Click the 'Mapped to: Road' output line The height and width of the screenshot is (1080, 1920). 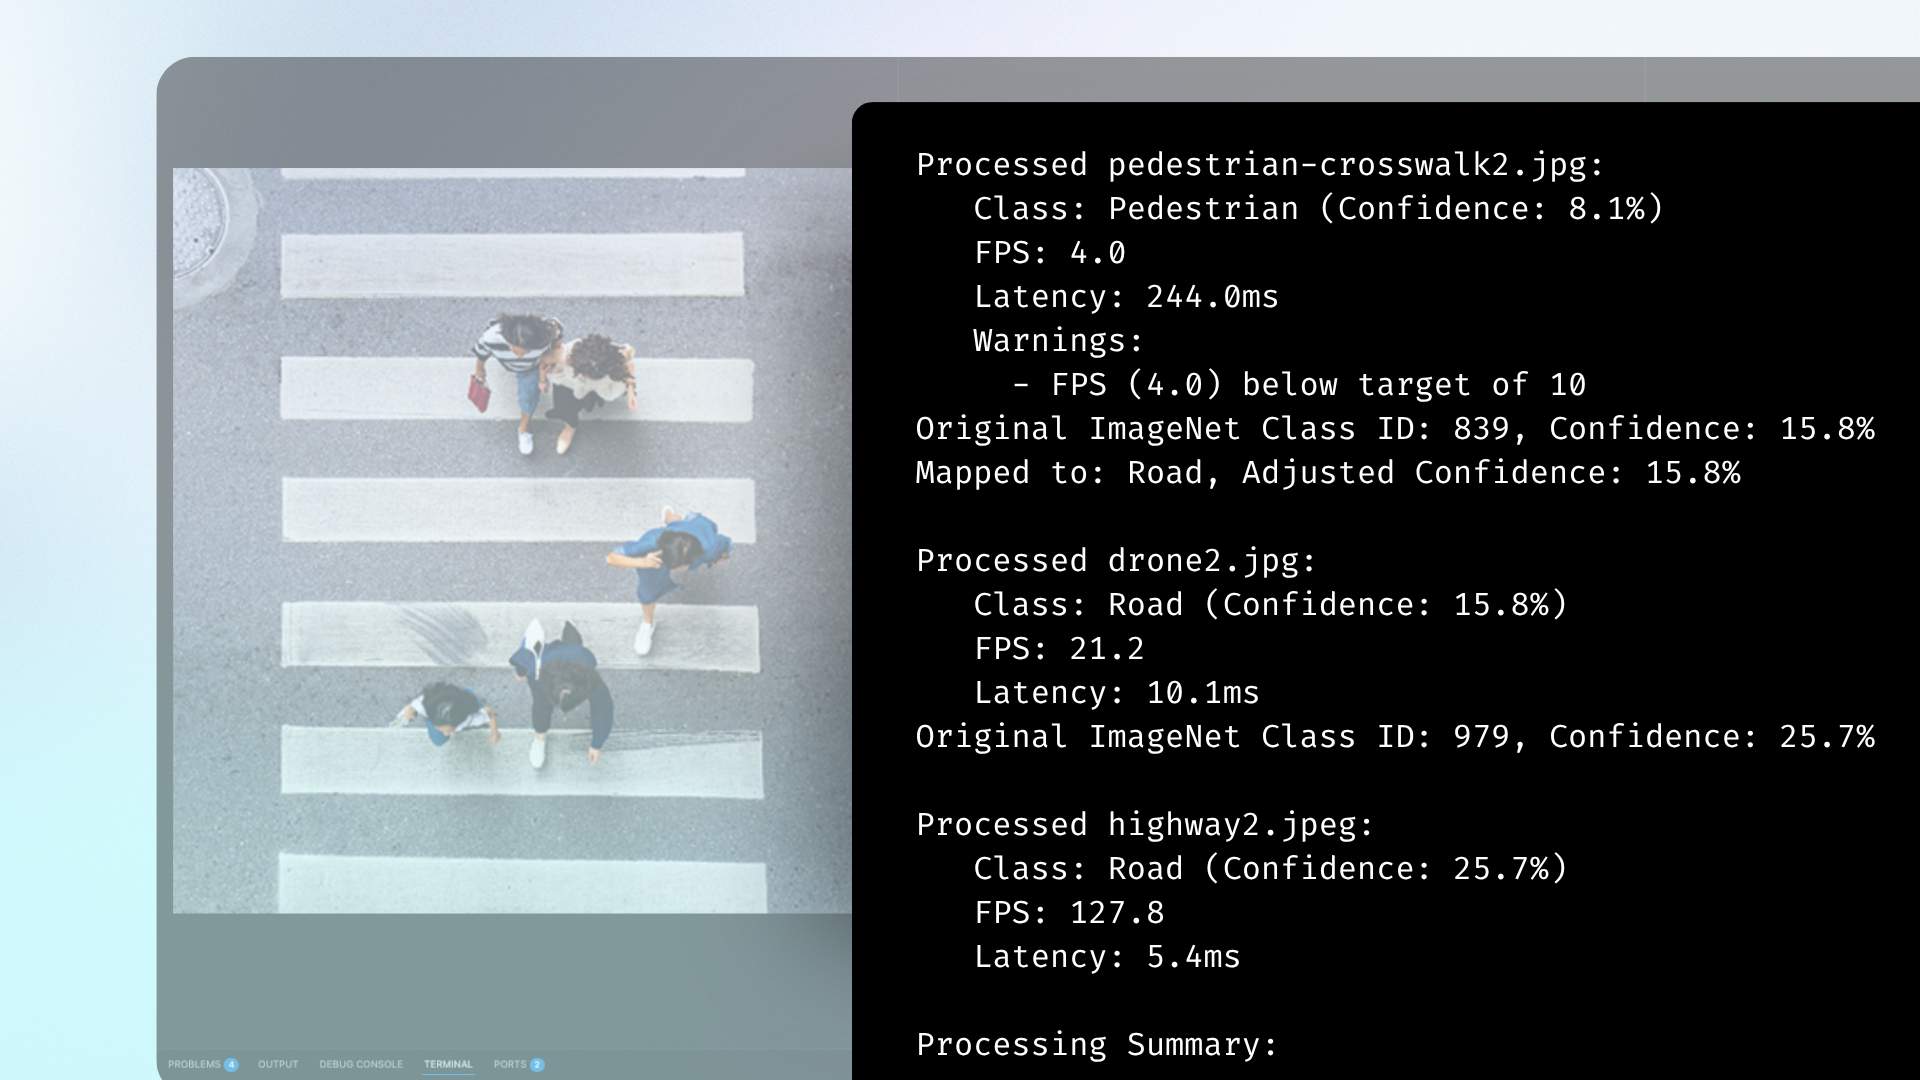[1328, 473]
